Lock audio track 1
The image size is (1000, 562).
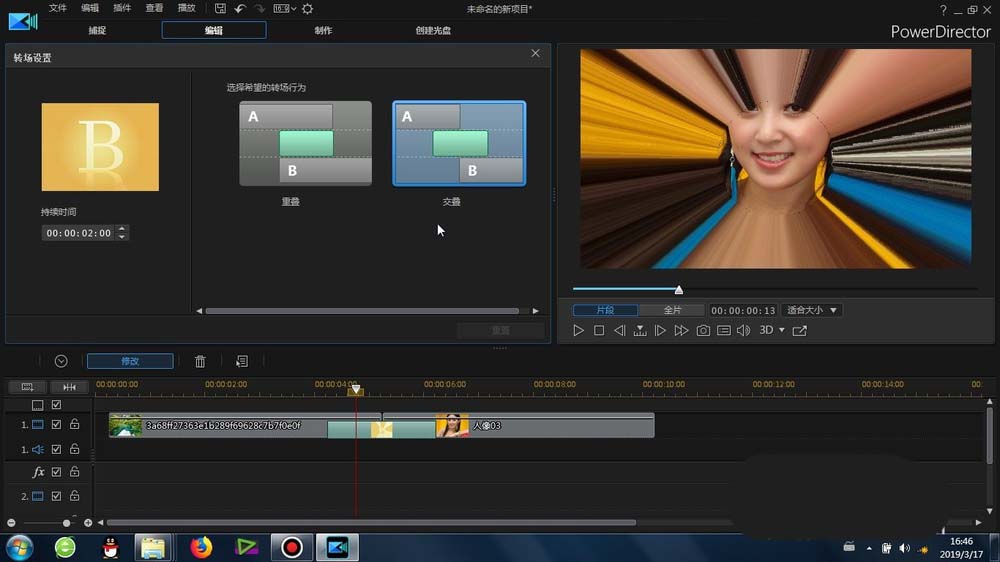[75, 449]
